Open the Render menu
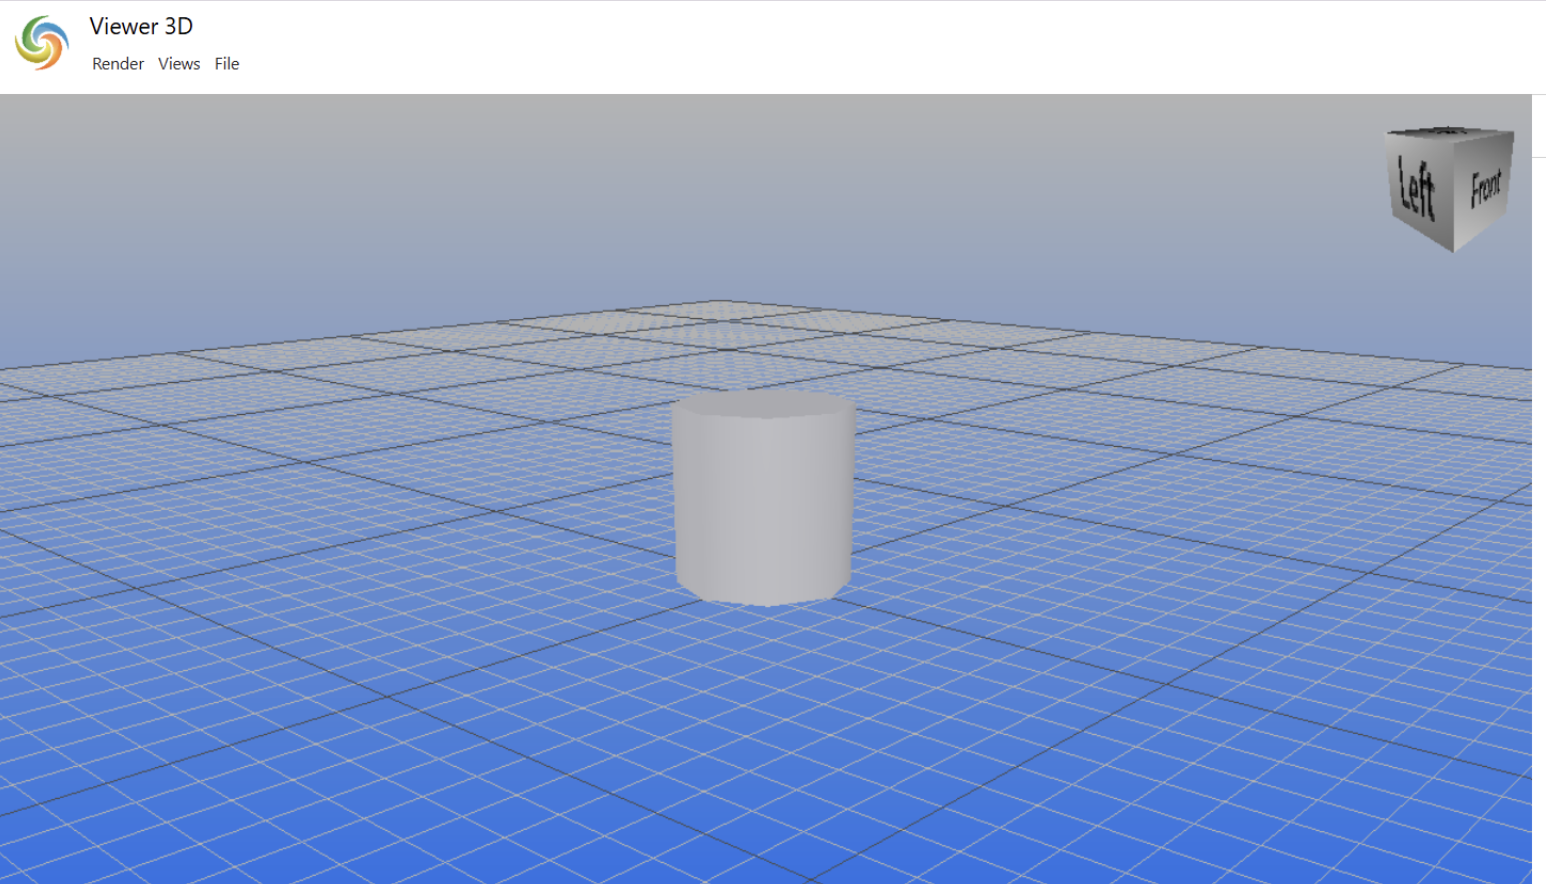Image resolution: width=1546 pixels, height=884 pixels. click(x=118, y=64)
